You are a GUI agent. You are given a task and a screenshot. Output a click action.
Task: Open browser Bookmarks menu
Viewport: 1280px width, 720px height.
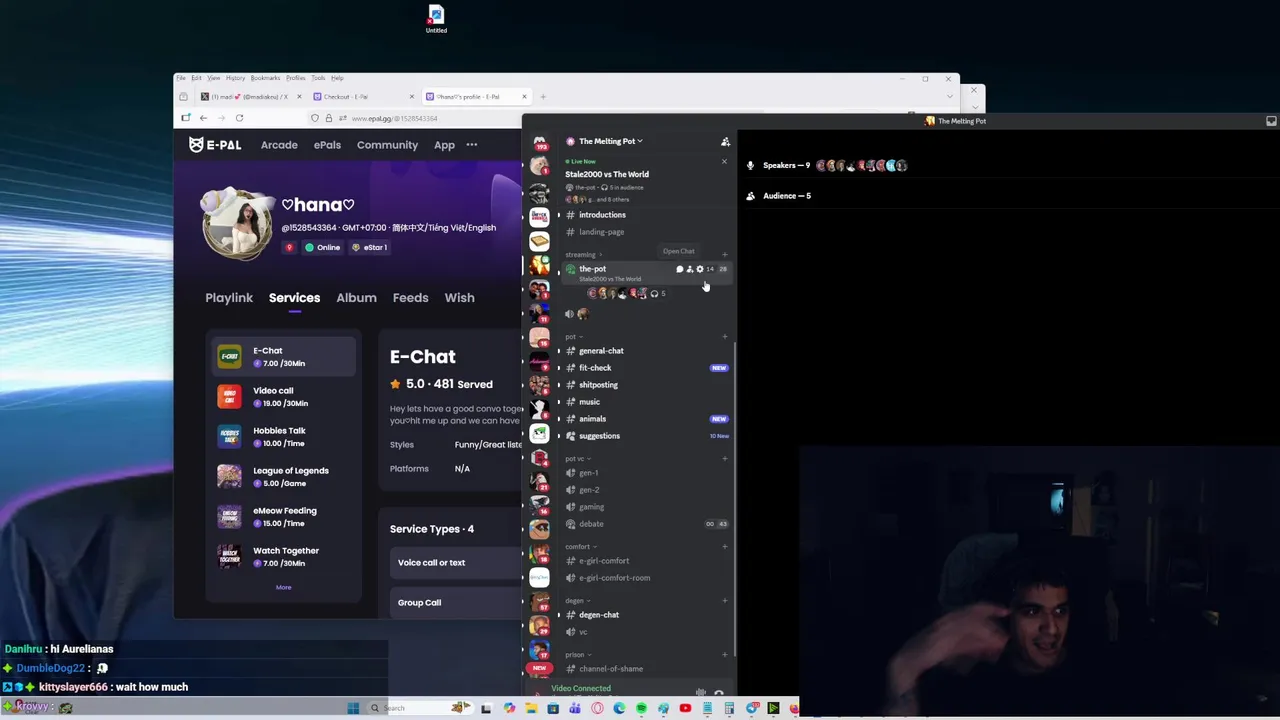click(x=265, y=78)
